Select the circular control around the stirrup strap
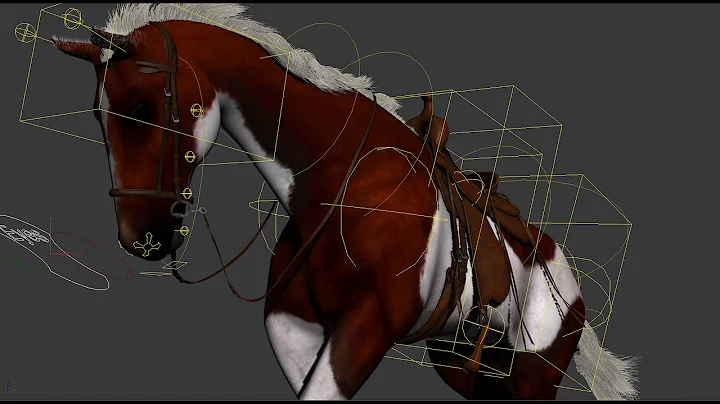The image size is (720, 404). (483, 325)
